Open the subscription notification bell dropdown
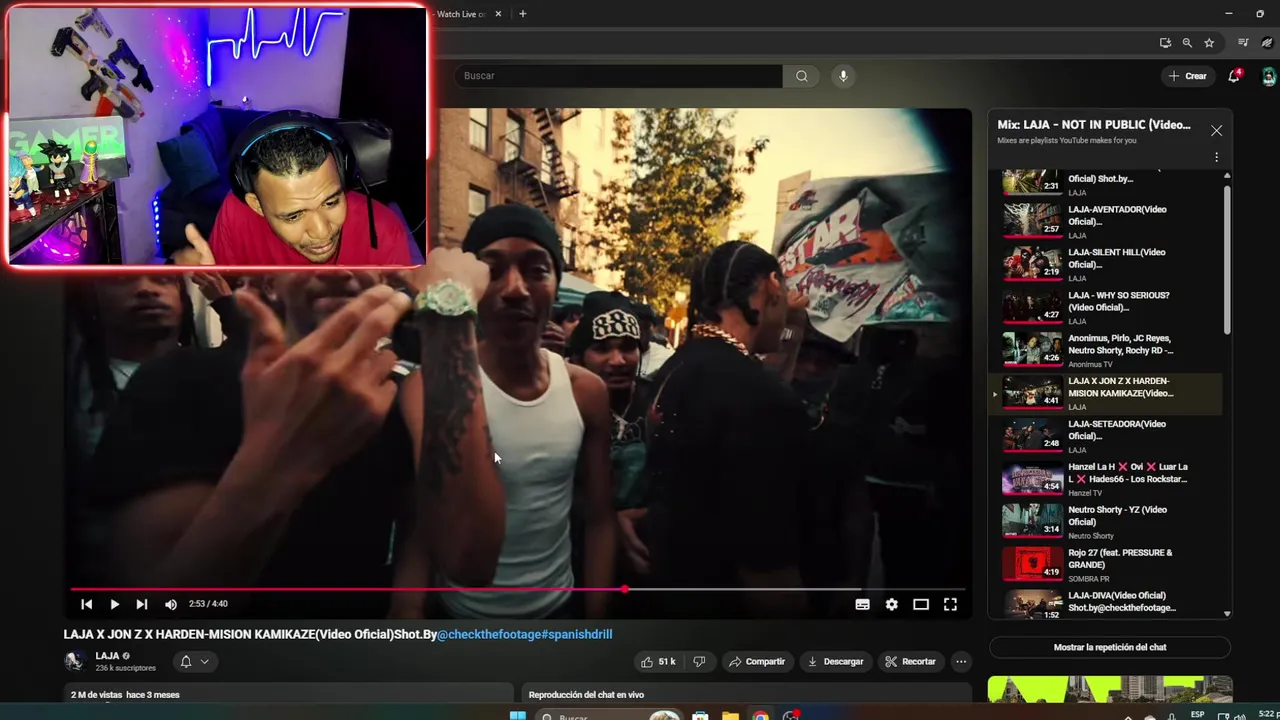The height and width of the screenshot is (720, 1280). [194, 661]
